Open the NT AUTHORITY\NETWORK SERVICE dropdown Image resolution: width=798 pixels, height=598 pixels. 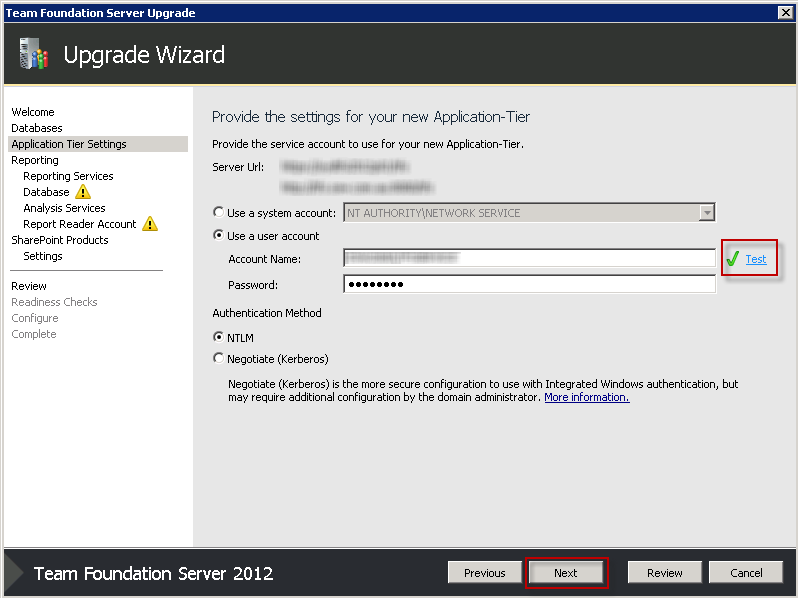pos(707,213)
